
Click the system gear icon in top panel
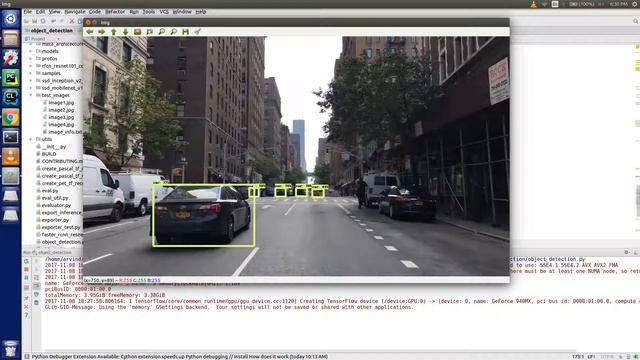click(635, 4)
